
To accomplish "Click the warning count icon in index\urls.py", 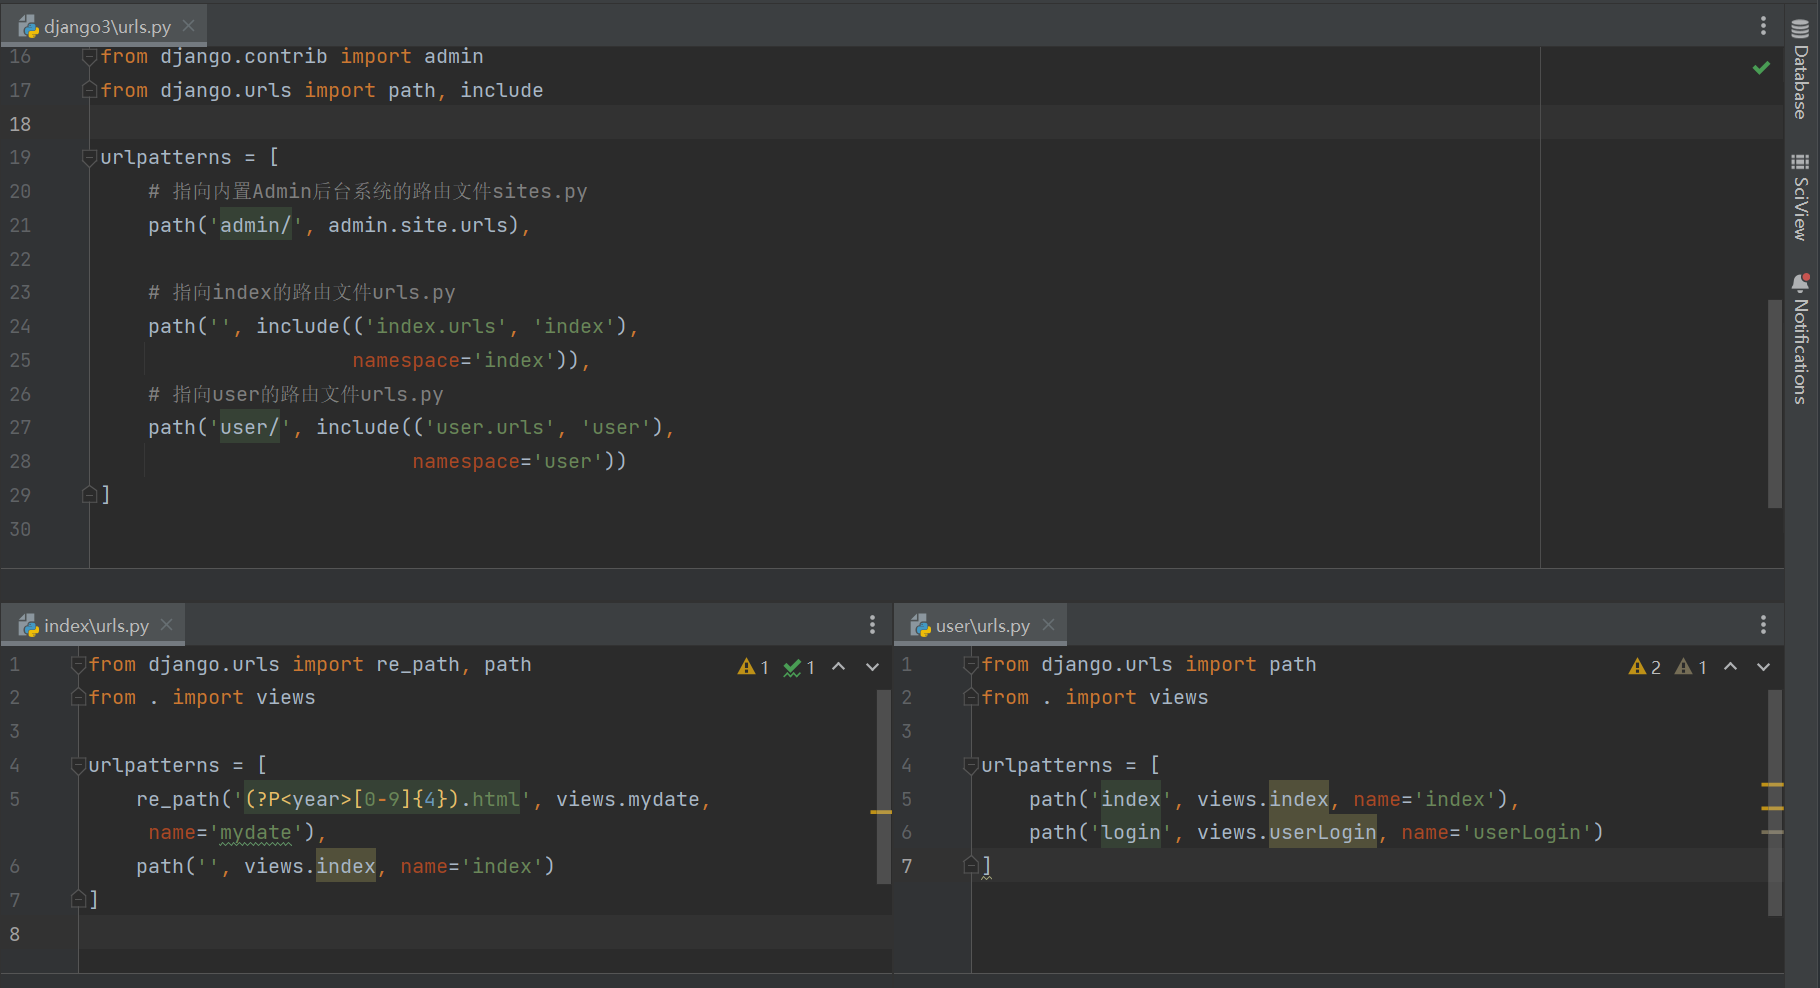I will click(x=753, y=667).
